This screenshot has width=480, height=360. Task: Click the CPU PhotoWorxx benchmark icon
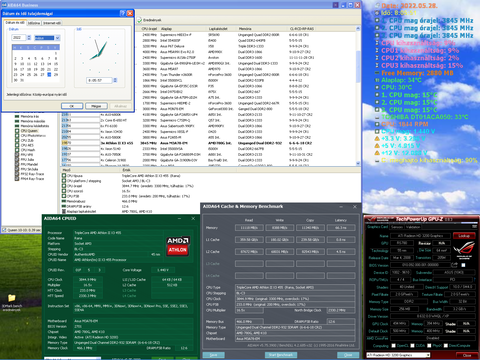tap(17, 136)
